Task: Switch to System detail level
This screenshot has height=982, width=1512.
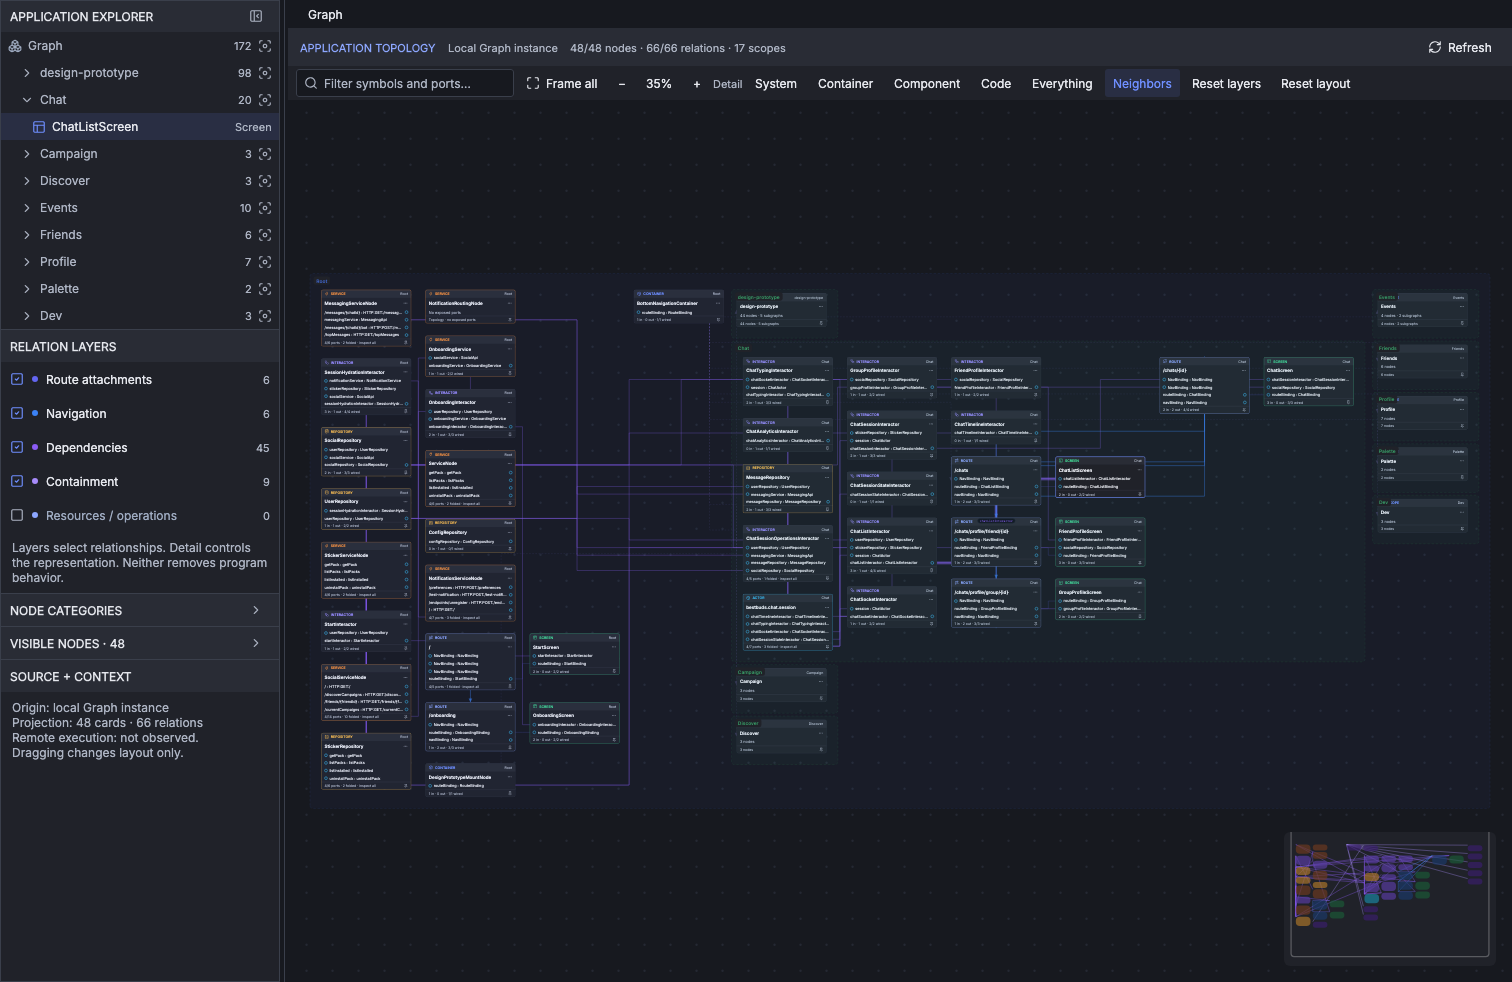Action: [776, 84]
